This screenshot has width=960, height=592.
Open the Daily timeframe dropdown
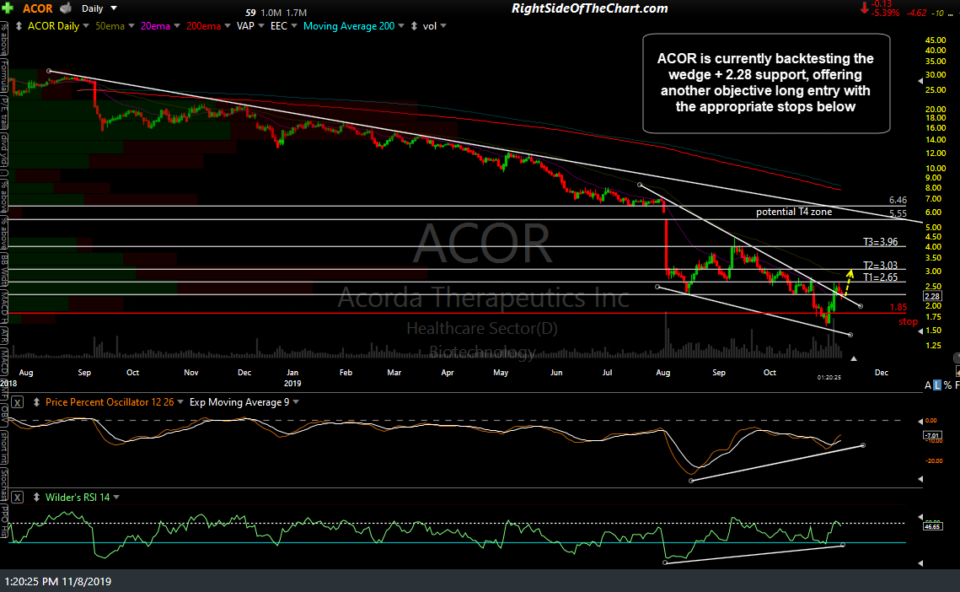(96, 8)
